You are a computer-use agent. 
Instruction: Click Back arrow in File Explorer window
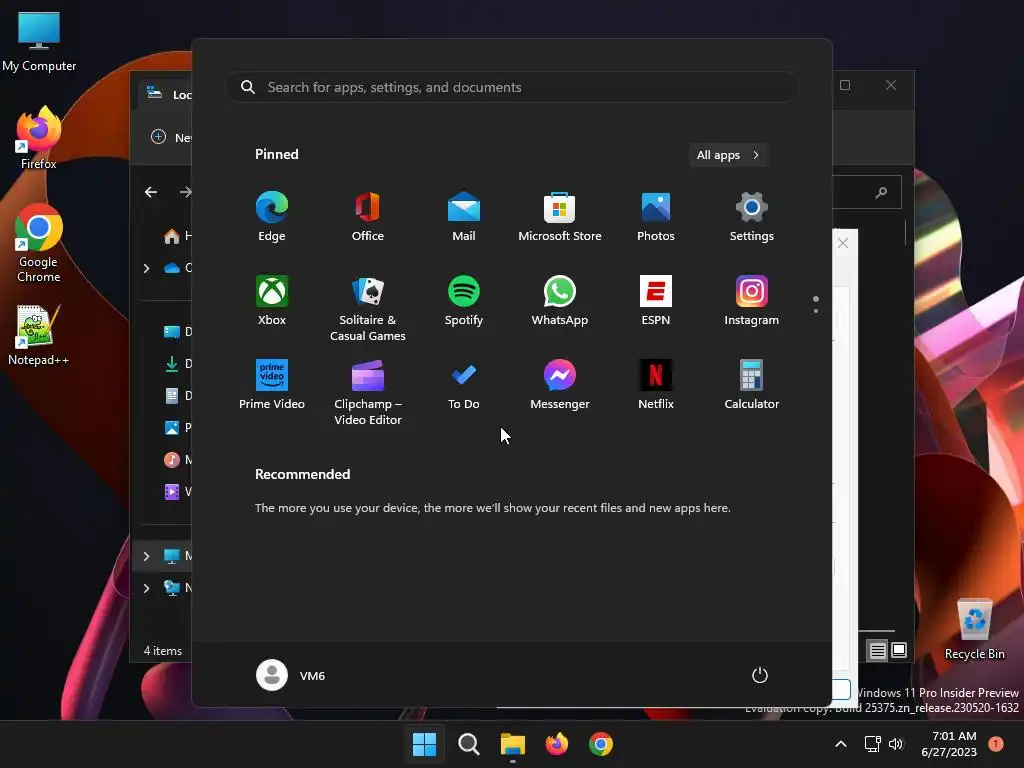tap(151, 192)
